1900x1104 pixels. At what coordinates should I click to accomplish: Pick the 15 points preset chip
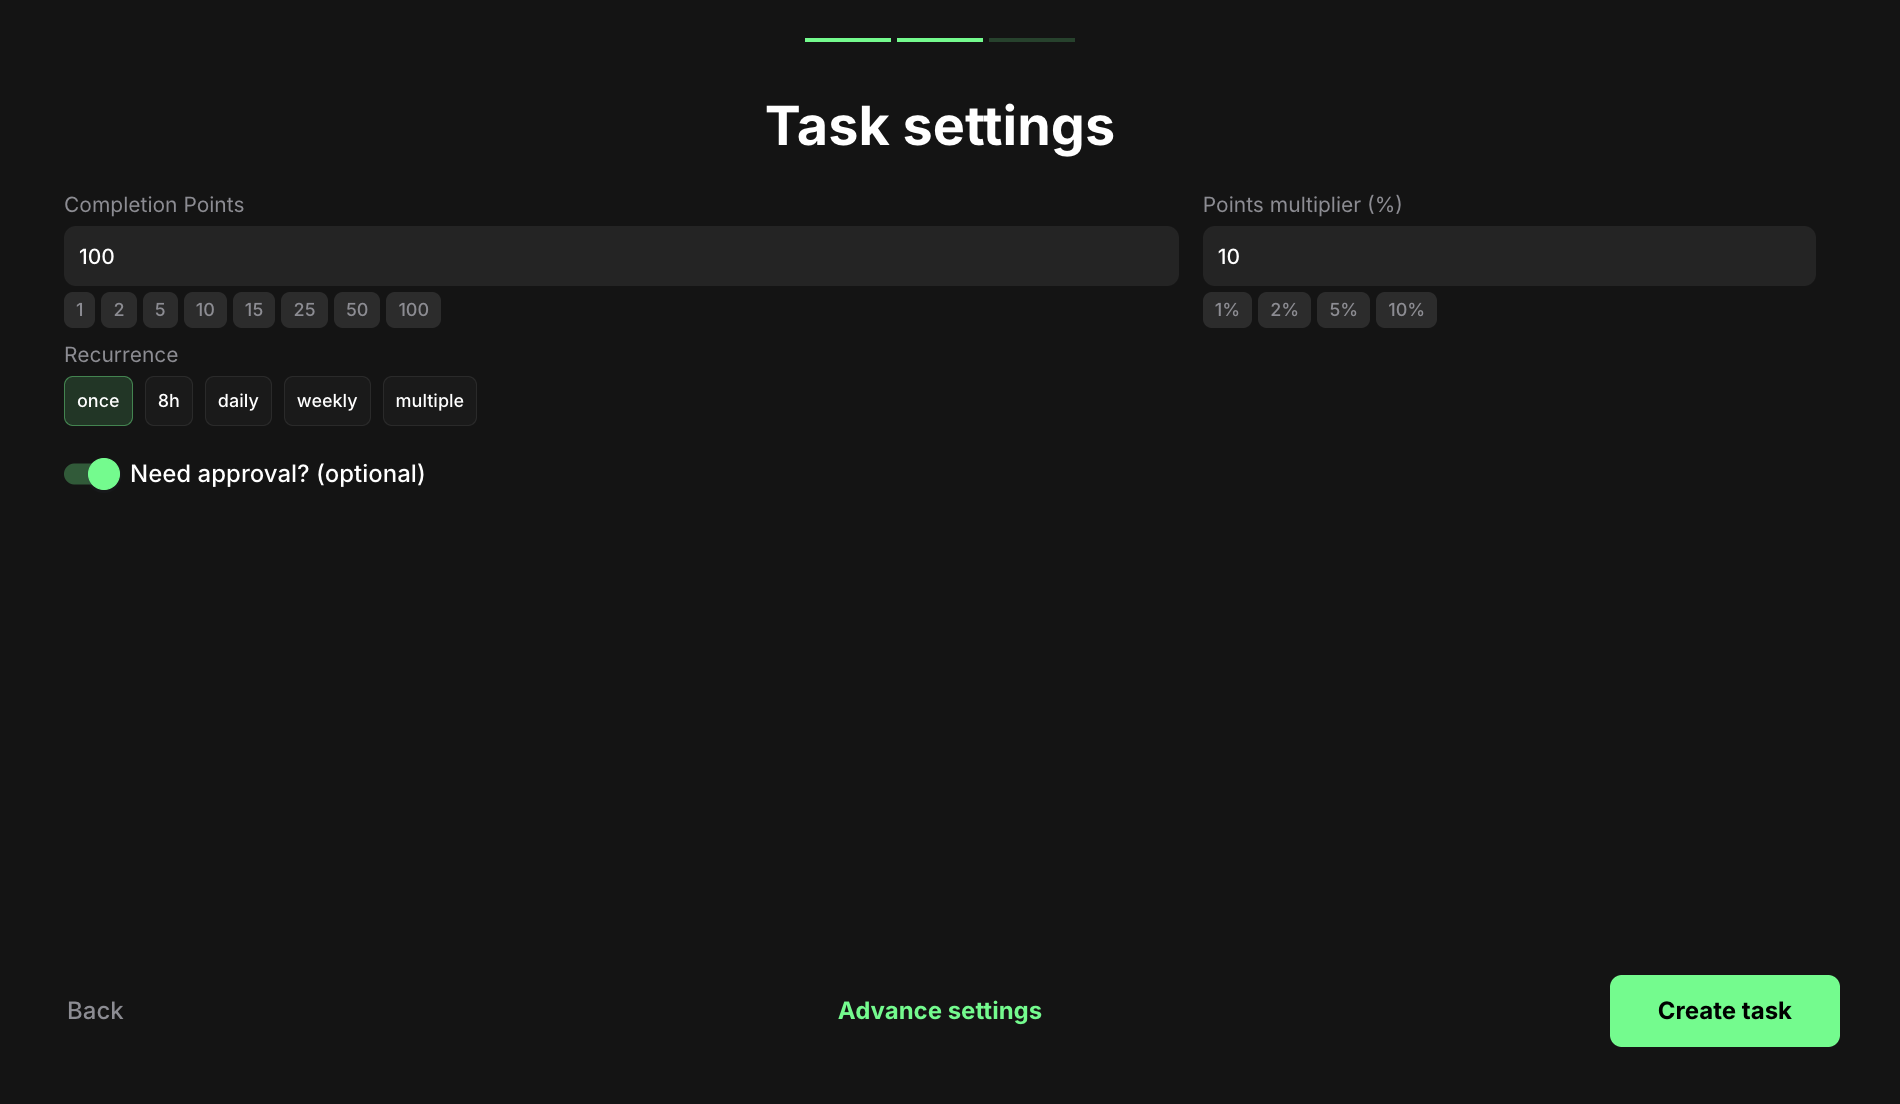pos(254,310)
